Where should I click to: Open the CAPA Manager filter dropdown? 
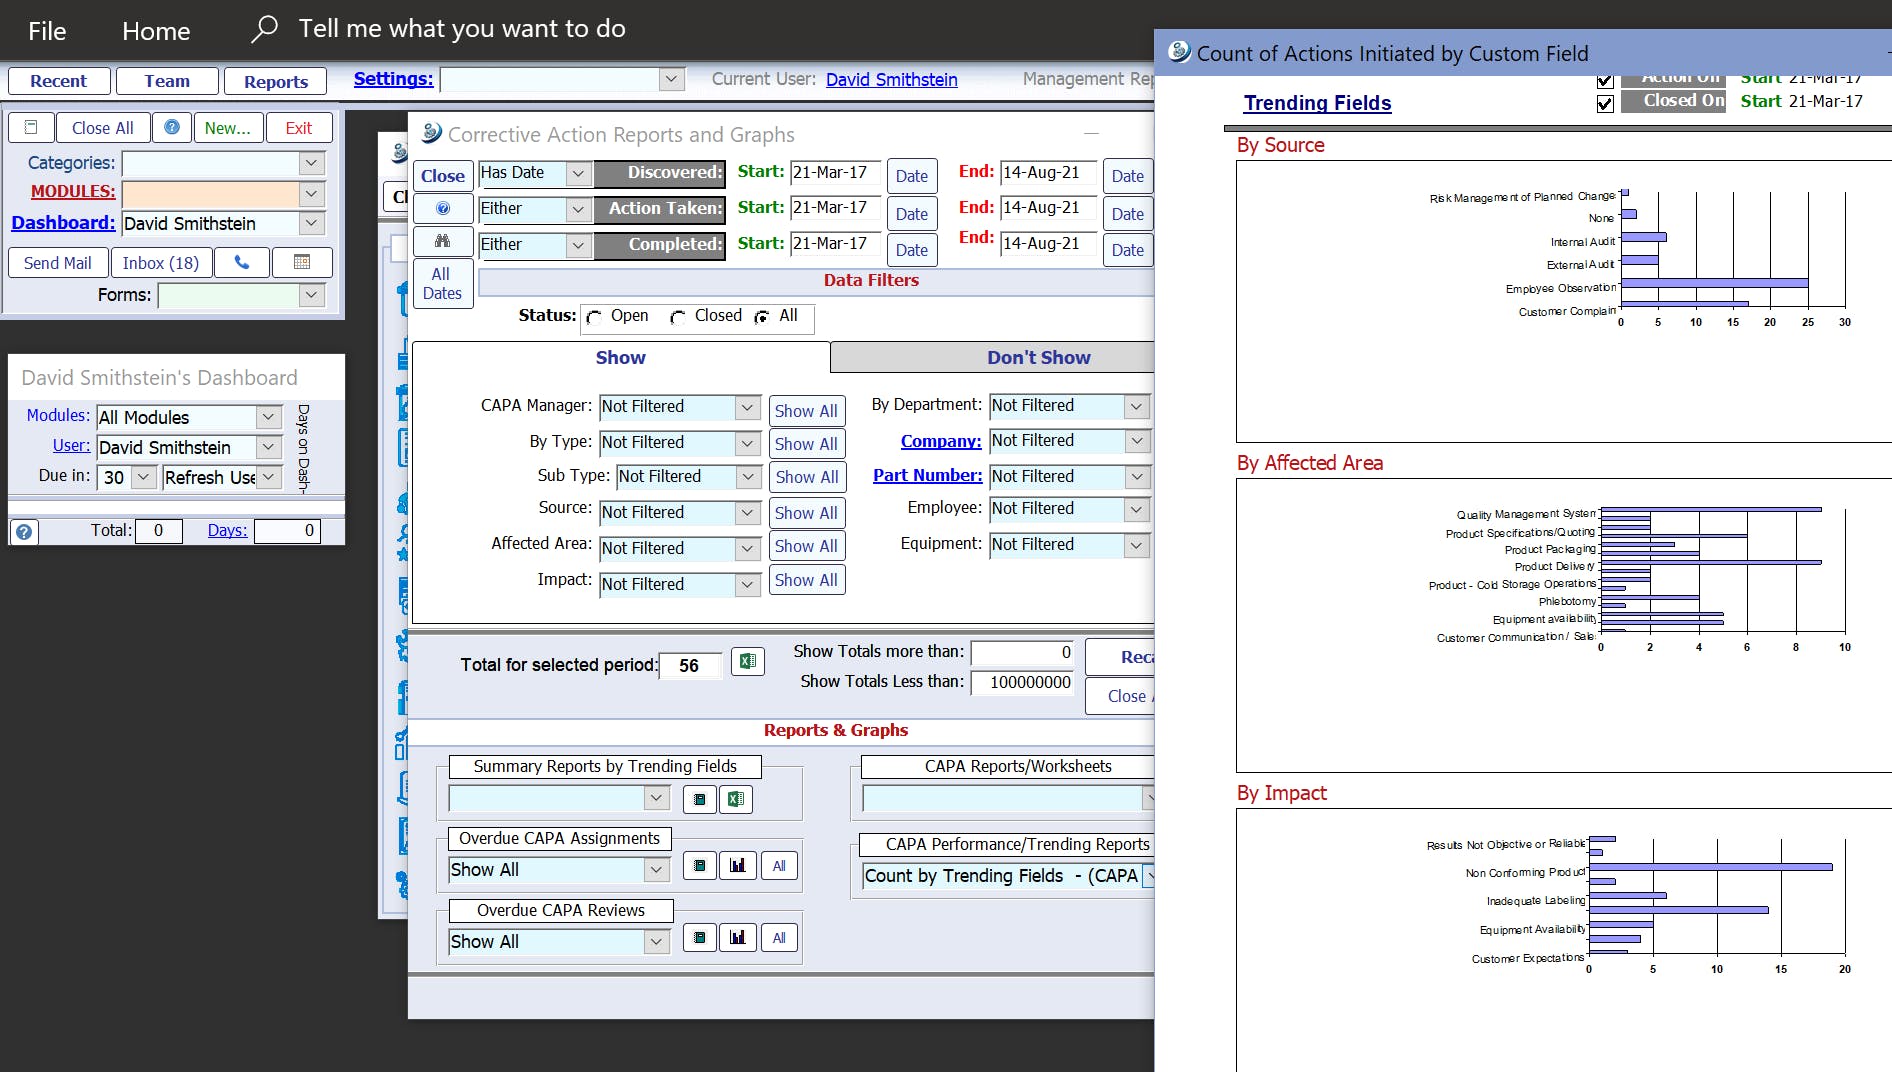[747, 407]
